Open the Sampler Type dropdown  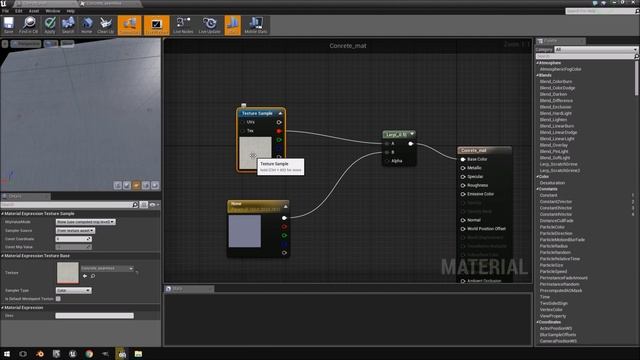pos(73,290)
